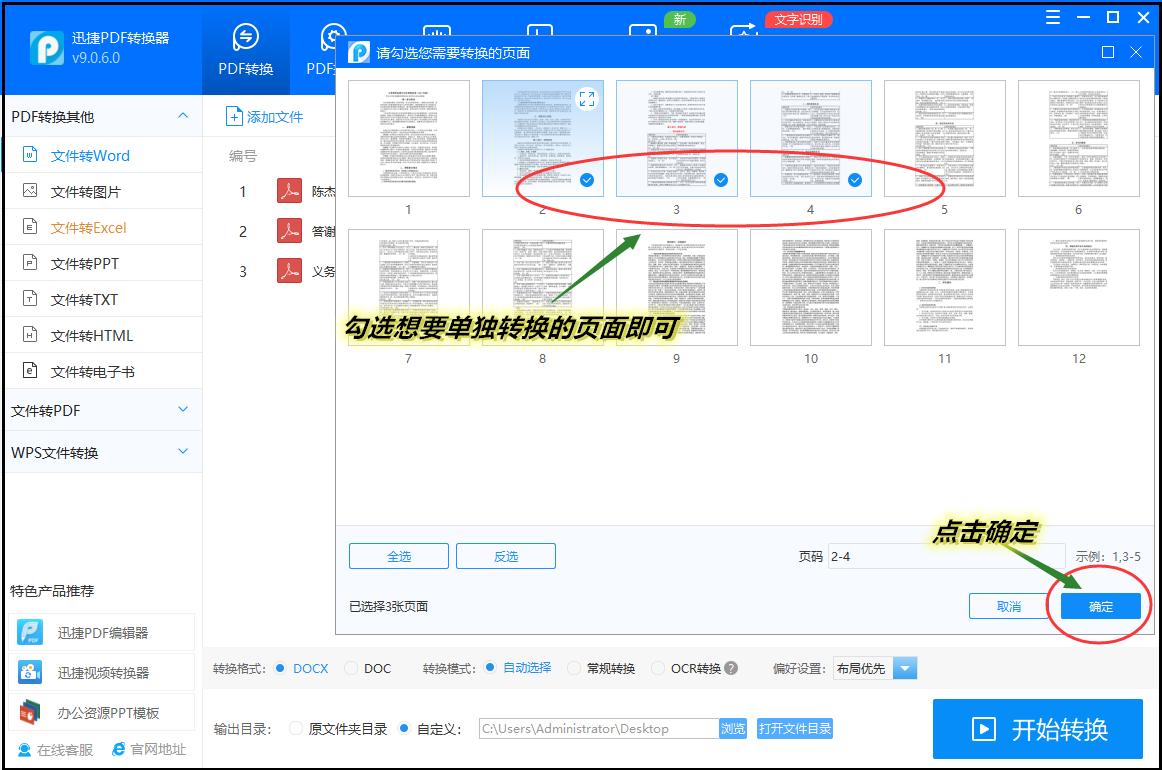Open the 偏好设置 layout dropdown
1162x770 pixels.
(x=903, y=668)
